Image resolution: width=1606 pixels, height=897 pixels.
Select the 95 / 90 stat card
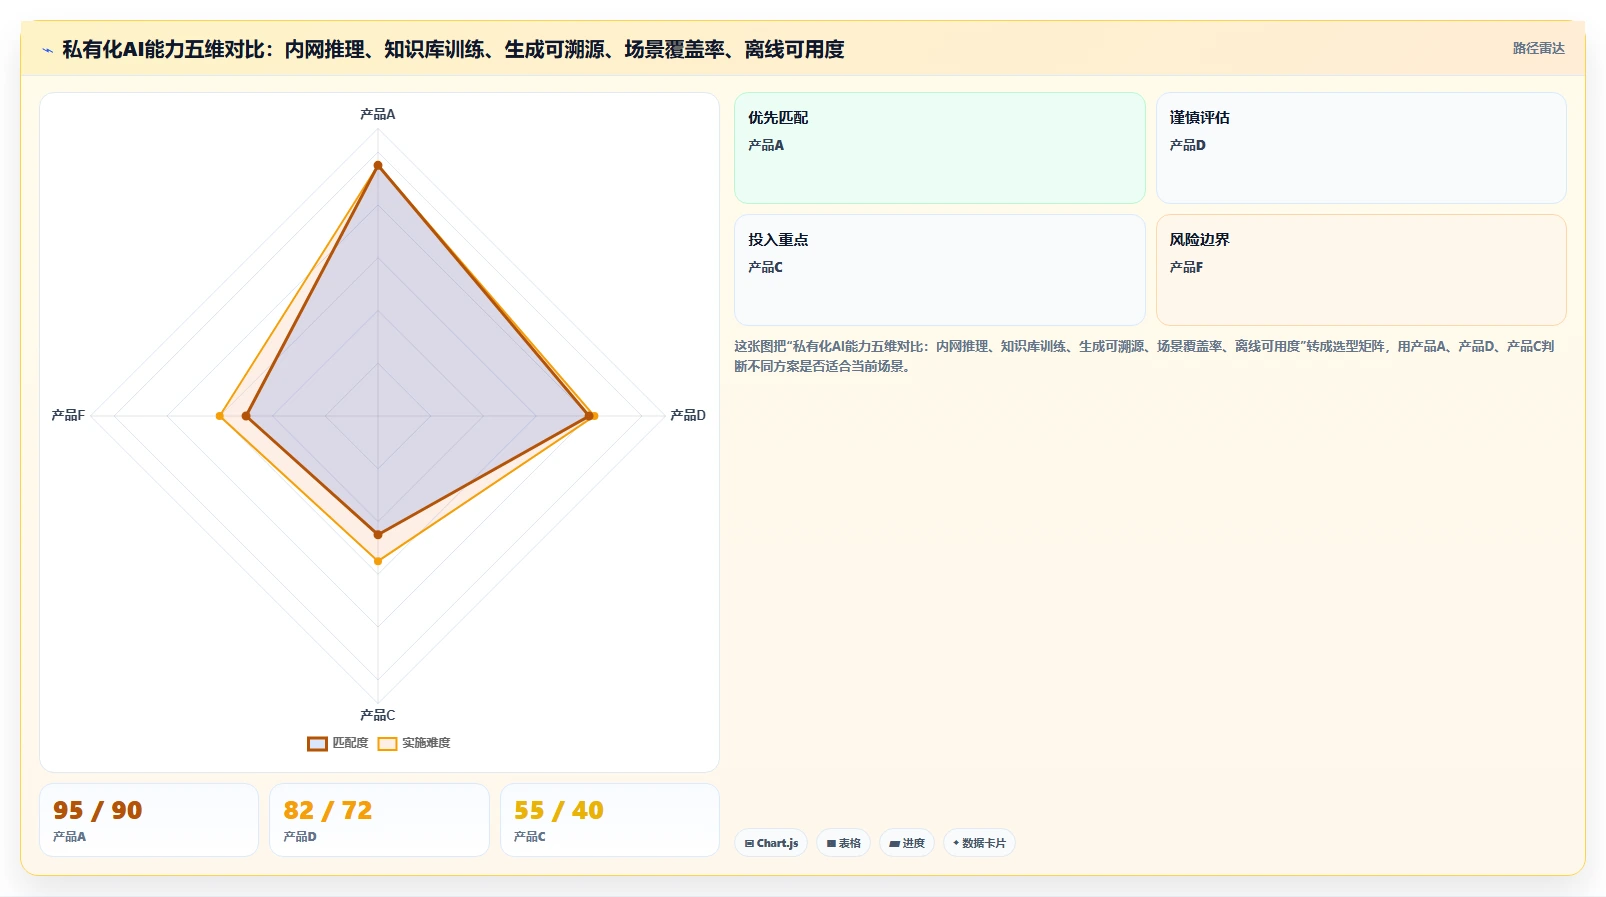(149, 820)
